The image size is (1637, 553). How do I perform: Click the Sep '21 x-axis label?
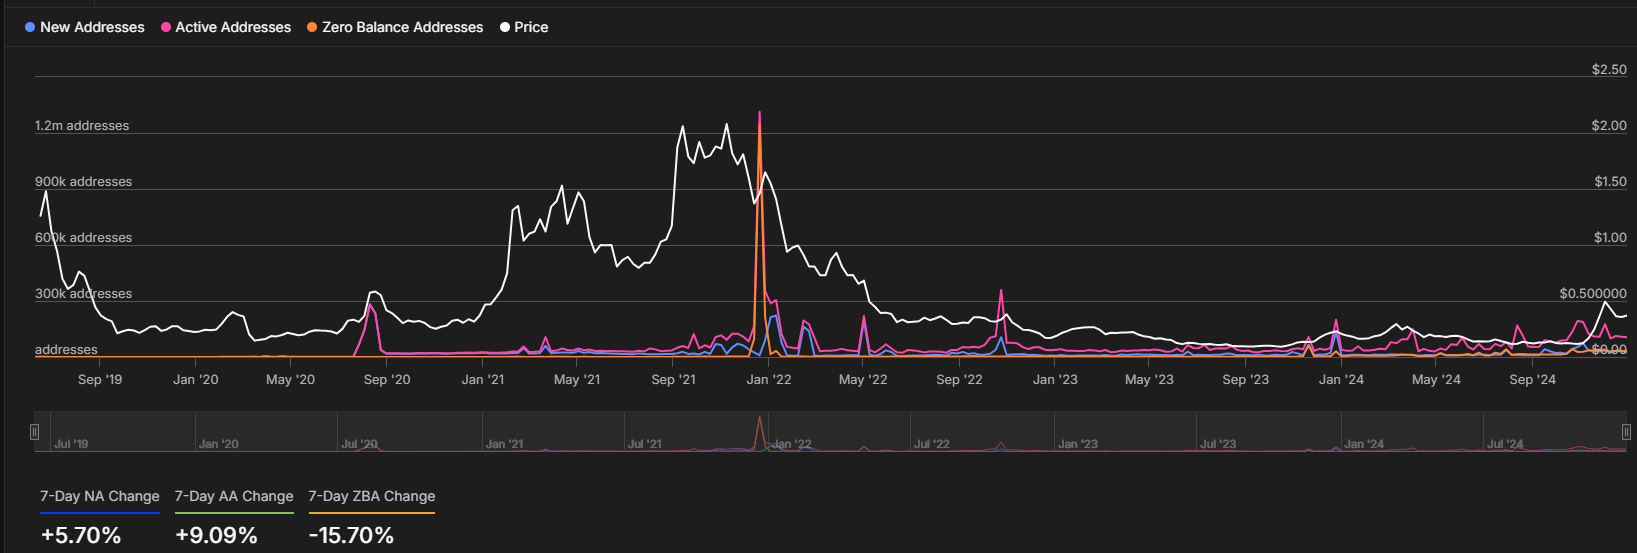(673, 380)
